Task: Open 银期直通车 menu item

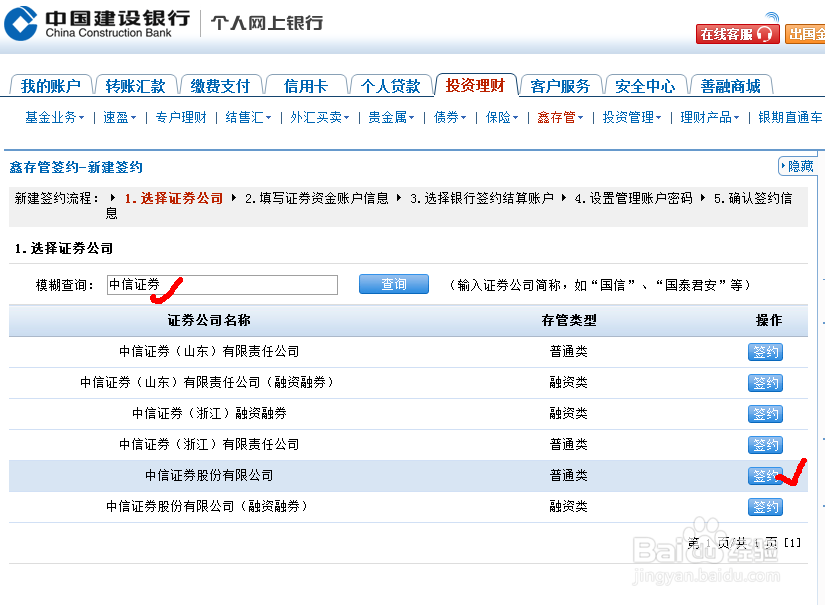Action: (790, 117)
